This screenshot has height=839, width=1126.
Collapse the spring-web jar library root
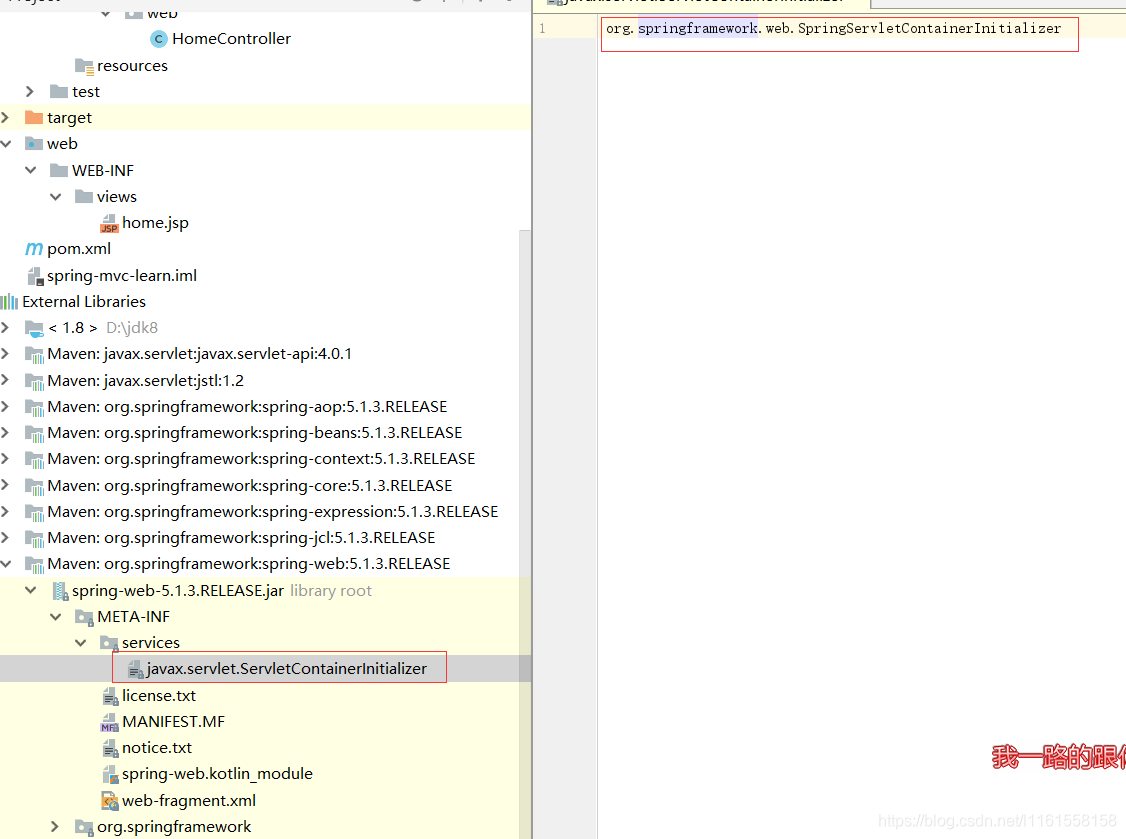click(x=30, y=590)
